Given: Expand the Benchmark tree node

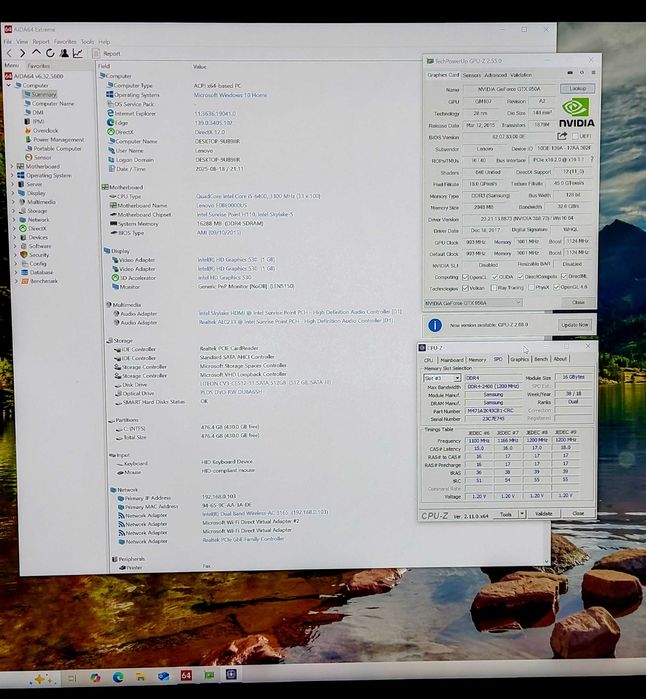Looking at the screenshot, I should click(x=16, y=281).
